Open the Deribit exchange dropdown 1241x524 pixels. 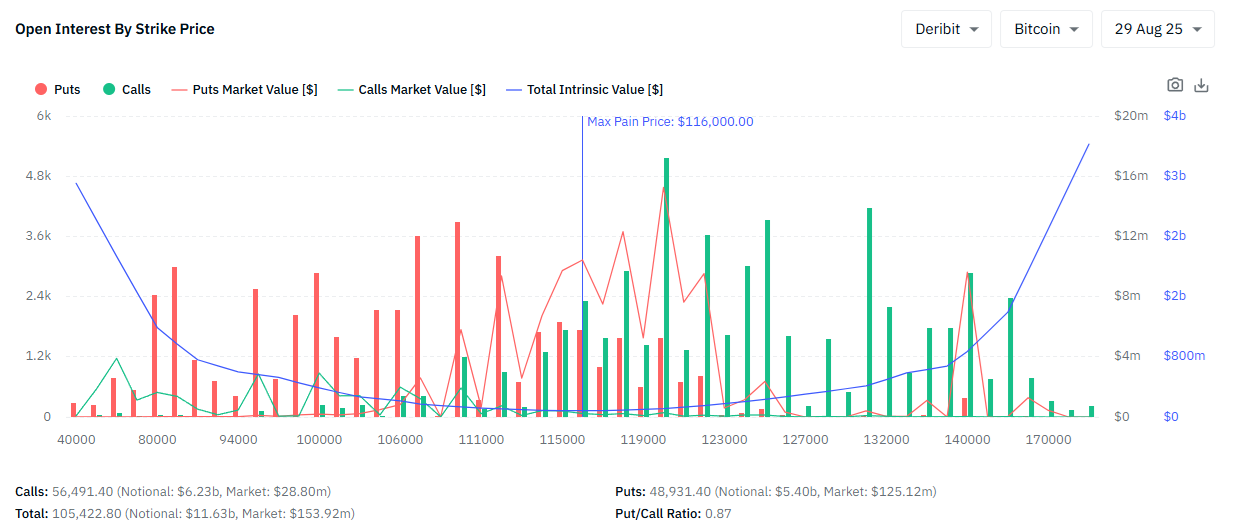tap(945, 29)
